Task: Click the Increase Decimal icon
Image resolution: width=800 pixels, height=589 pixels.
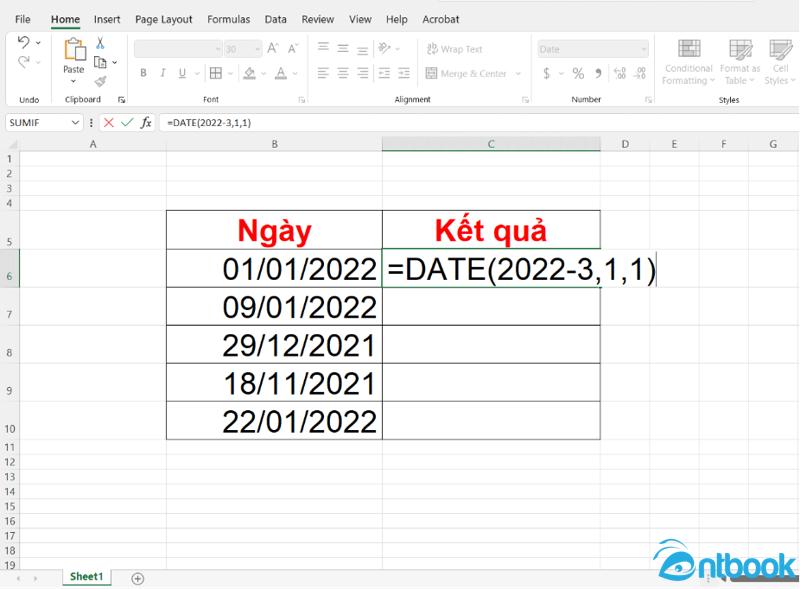Action: 620,73
